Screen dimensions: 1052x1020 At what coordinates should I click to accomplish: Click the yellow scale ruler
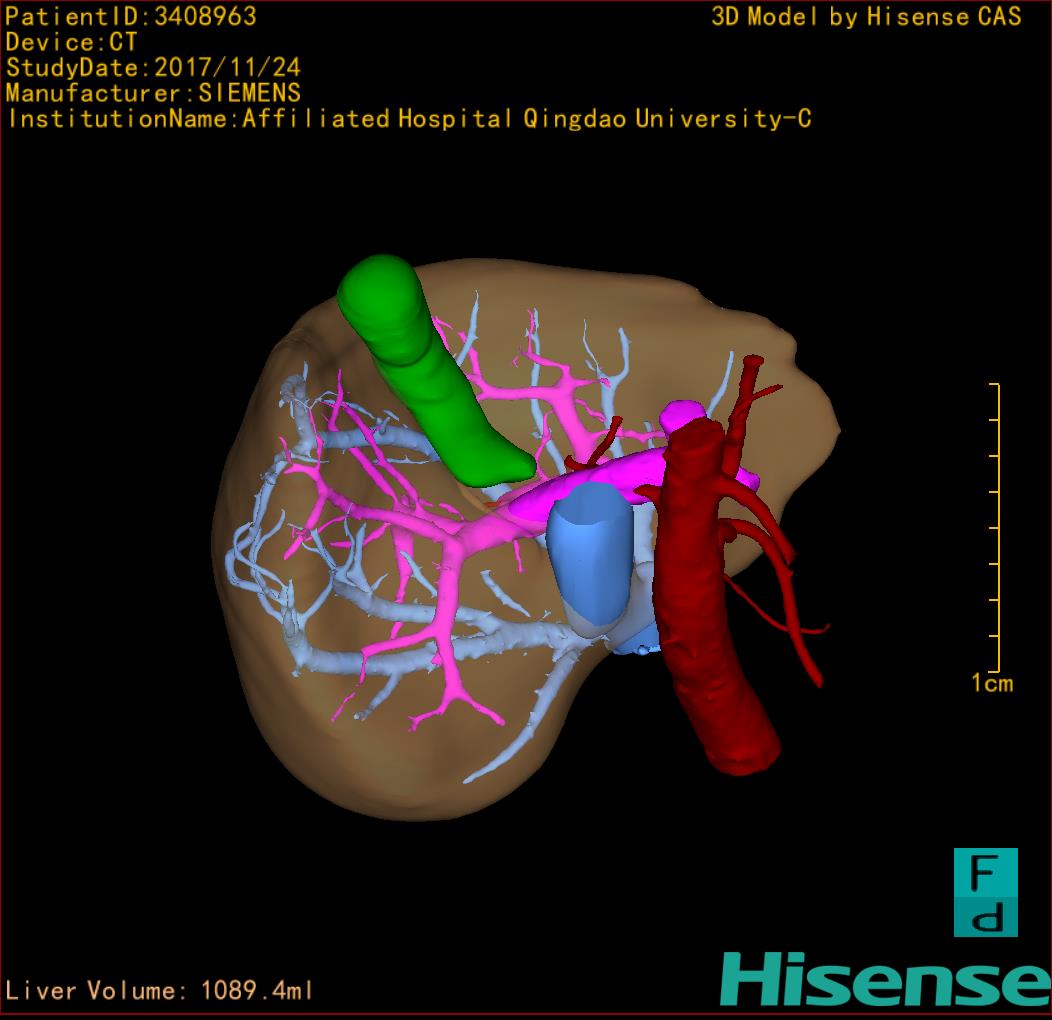coord(996,528)
